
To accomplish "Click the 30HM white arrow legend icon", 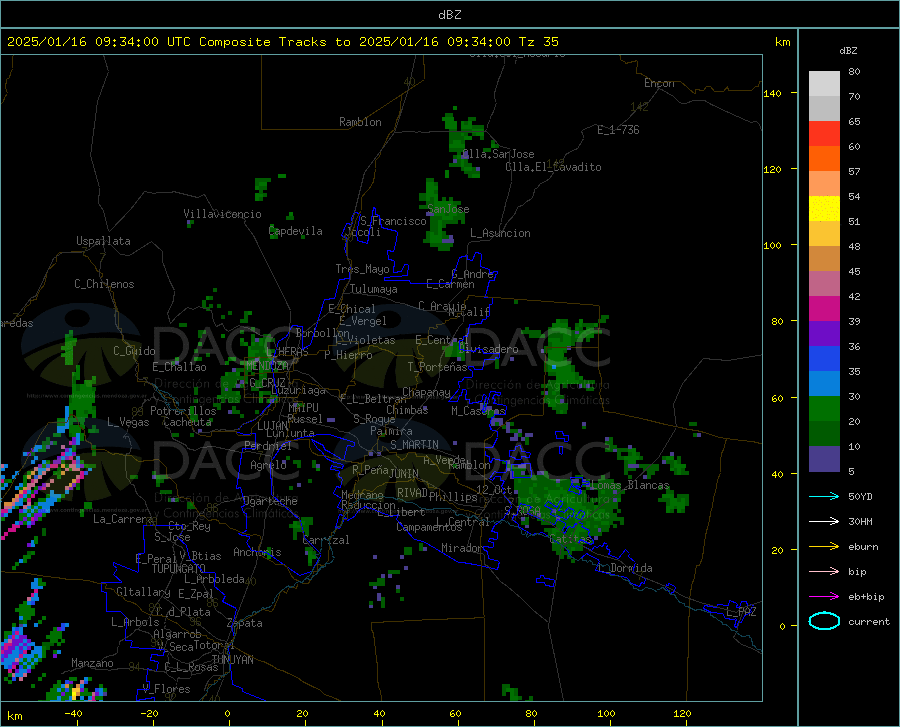I will coord(824,522).
